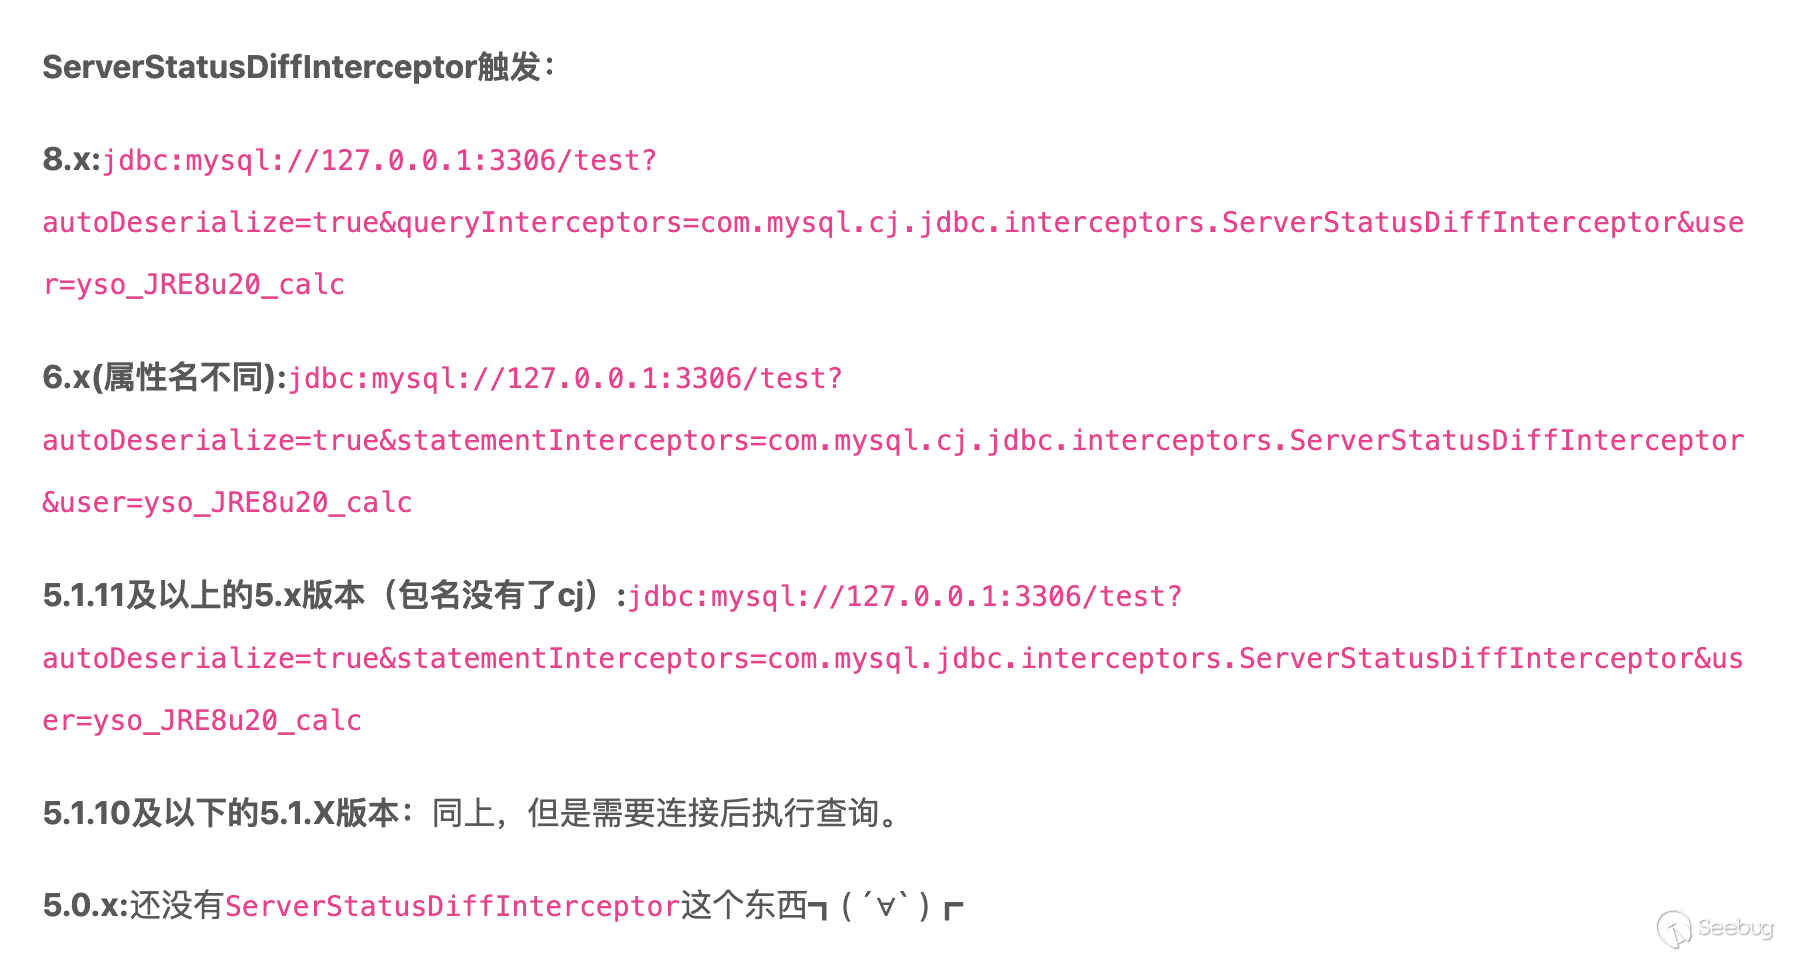This screenshot has height=956, width=1802.
Task: Click the Seebug watermark logo icon
Action: (1673, 928)
